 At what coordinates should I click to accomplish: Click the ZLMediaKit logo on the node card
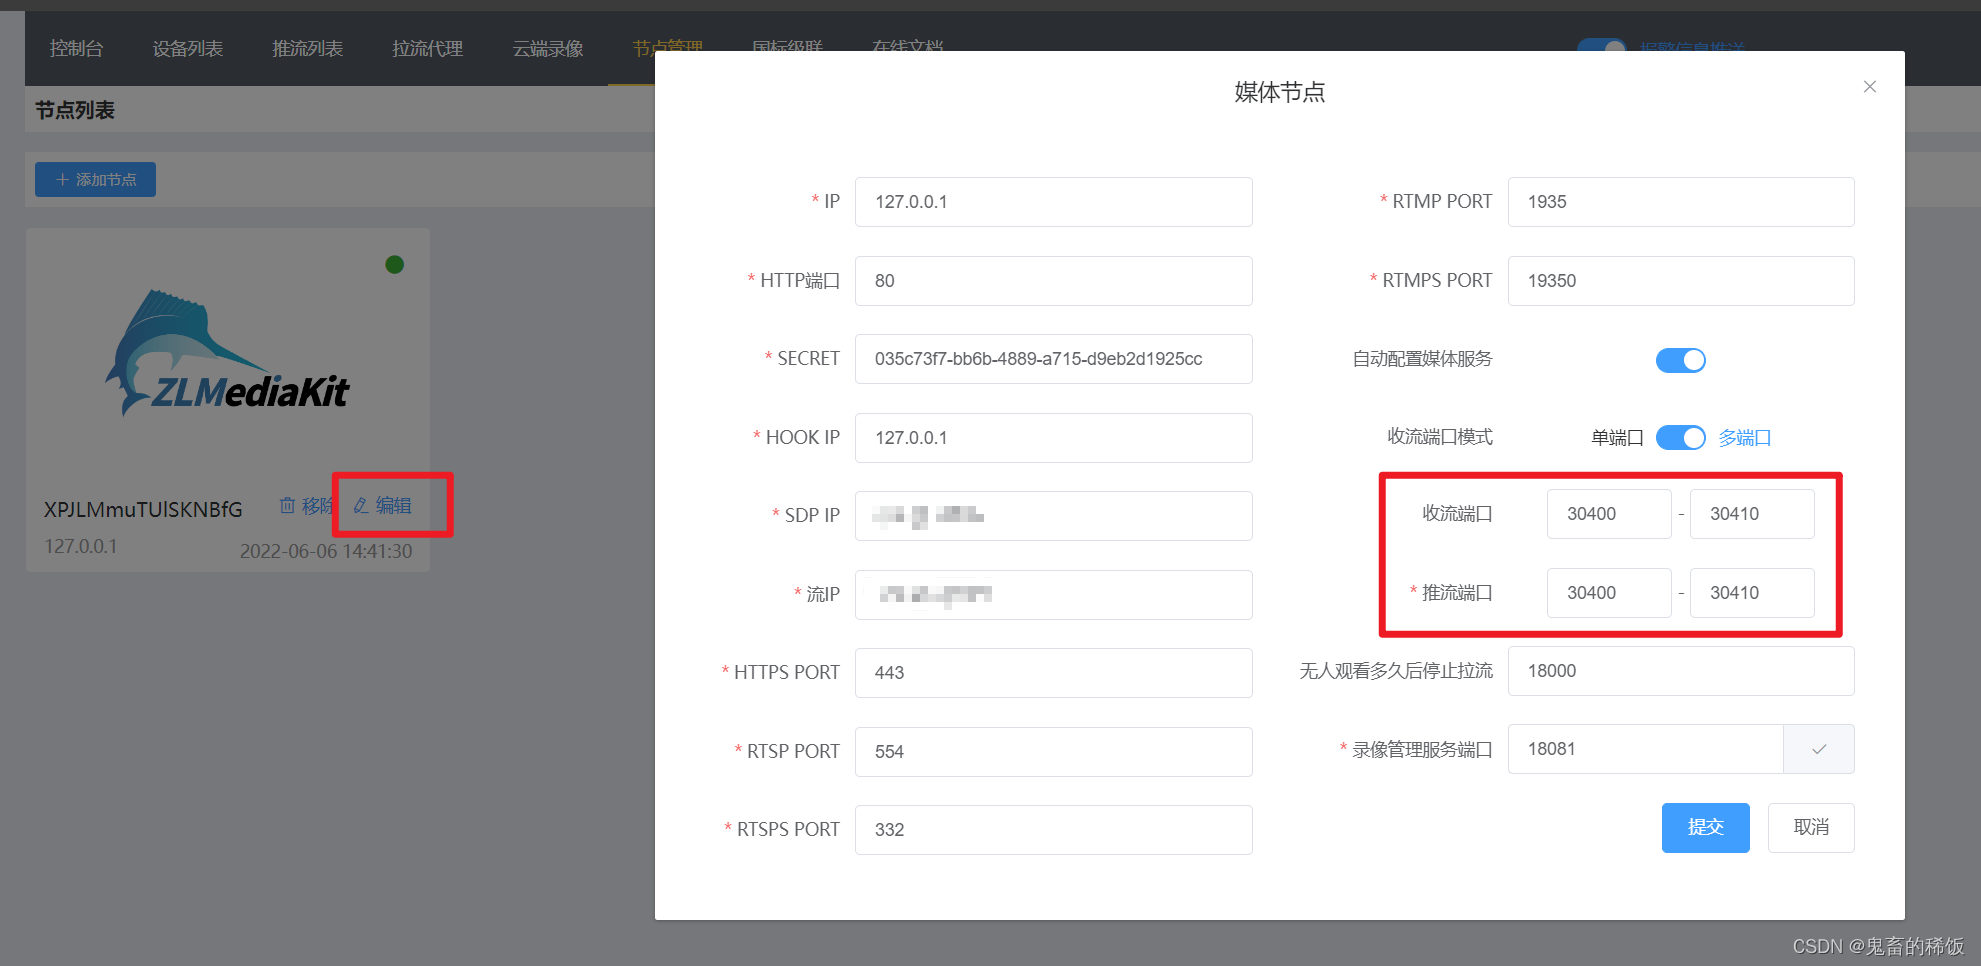pos(228,352)
